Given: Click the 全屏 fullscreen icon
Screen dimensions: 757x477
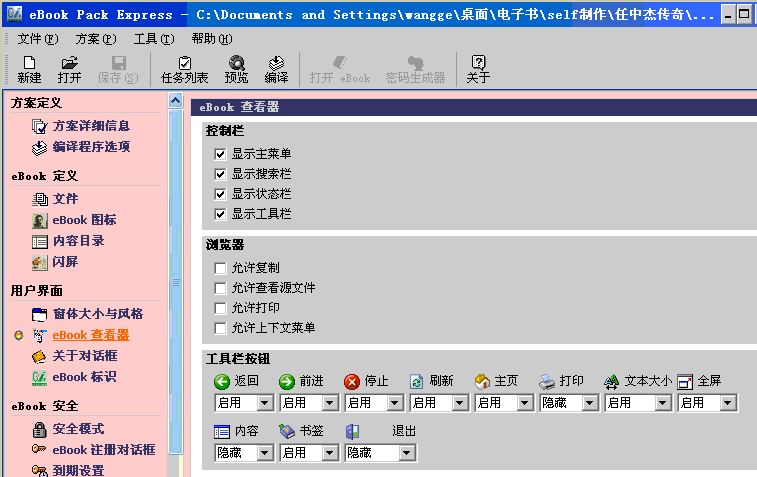Looking at the screenshot, I should (x=685, y=382).
